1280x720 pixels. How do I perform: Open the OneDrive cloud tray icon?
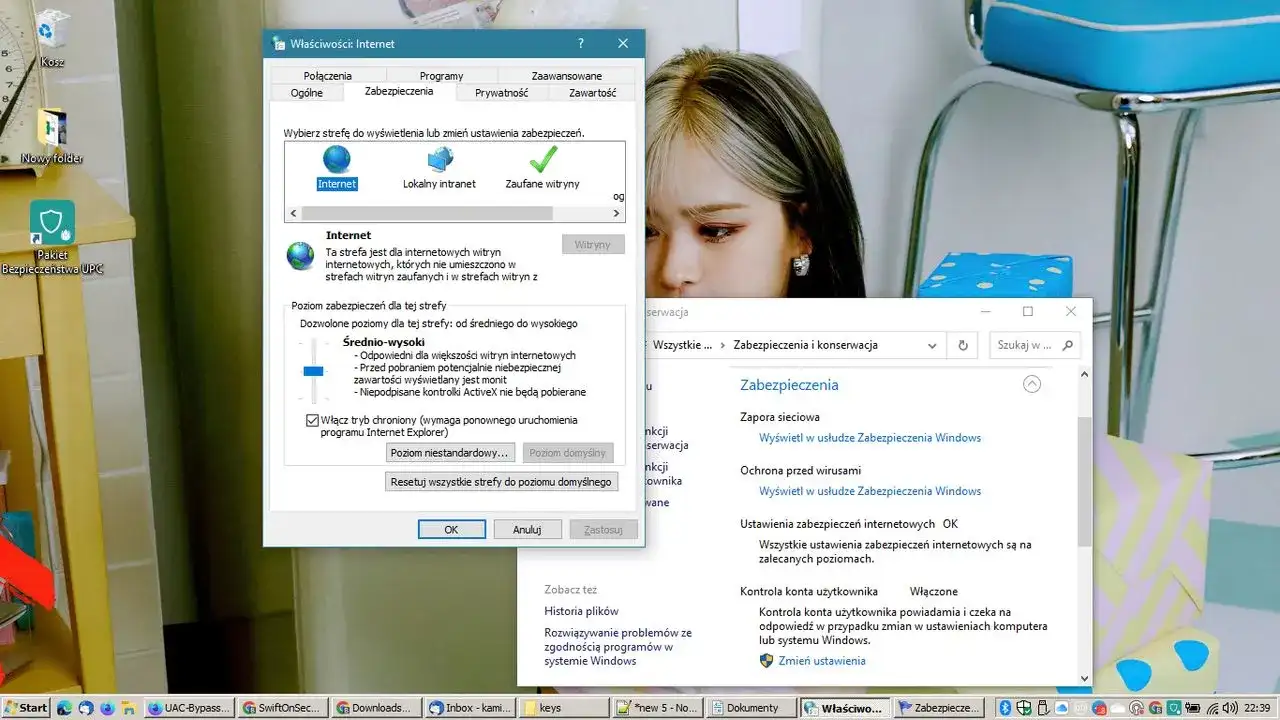pos(1061,707)
